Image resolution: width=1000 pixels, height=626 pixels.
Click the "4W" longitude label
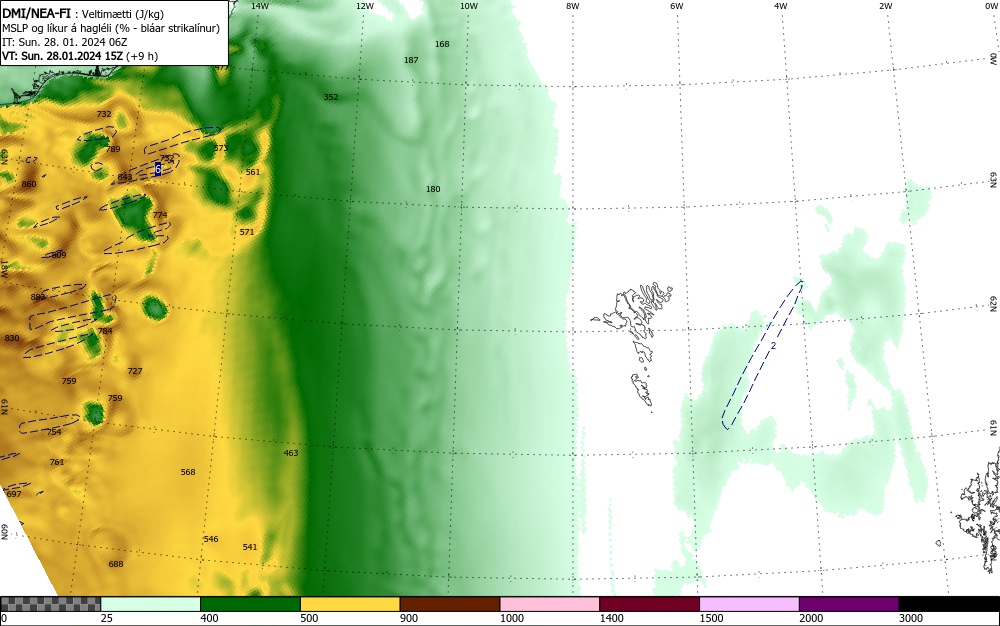click(x=781, y=6)
